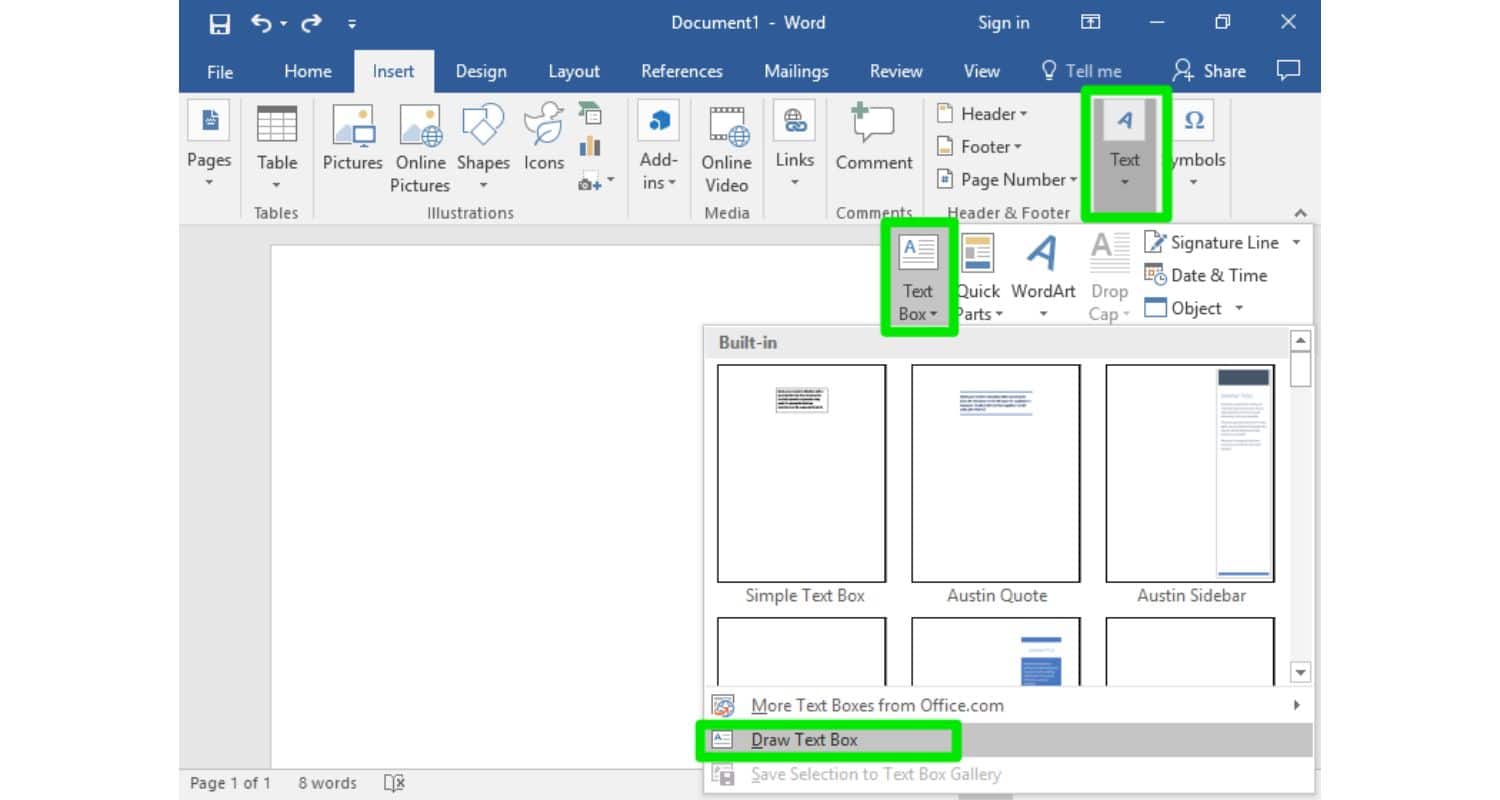
Task: Insert a new Comment
Action: pos(874,138)
